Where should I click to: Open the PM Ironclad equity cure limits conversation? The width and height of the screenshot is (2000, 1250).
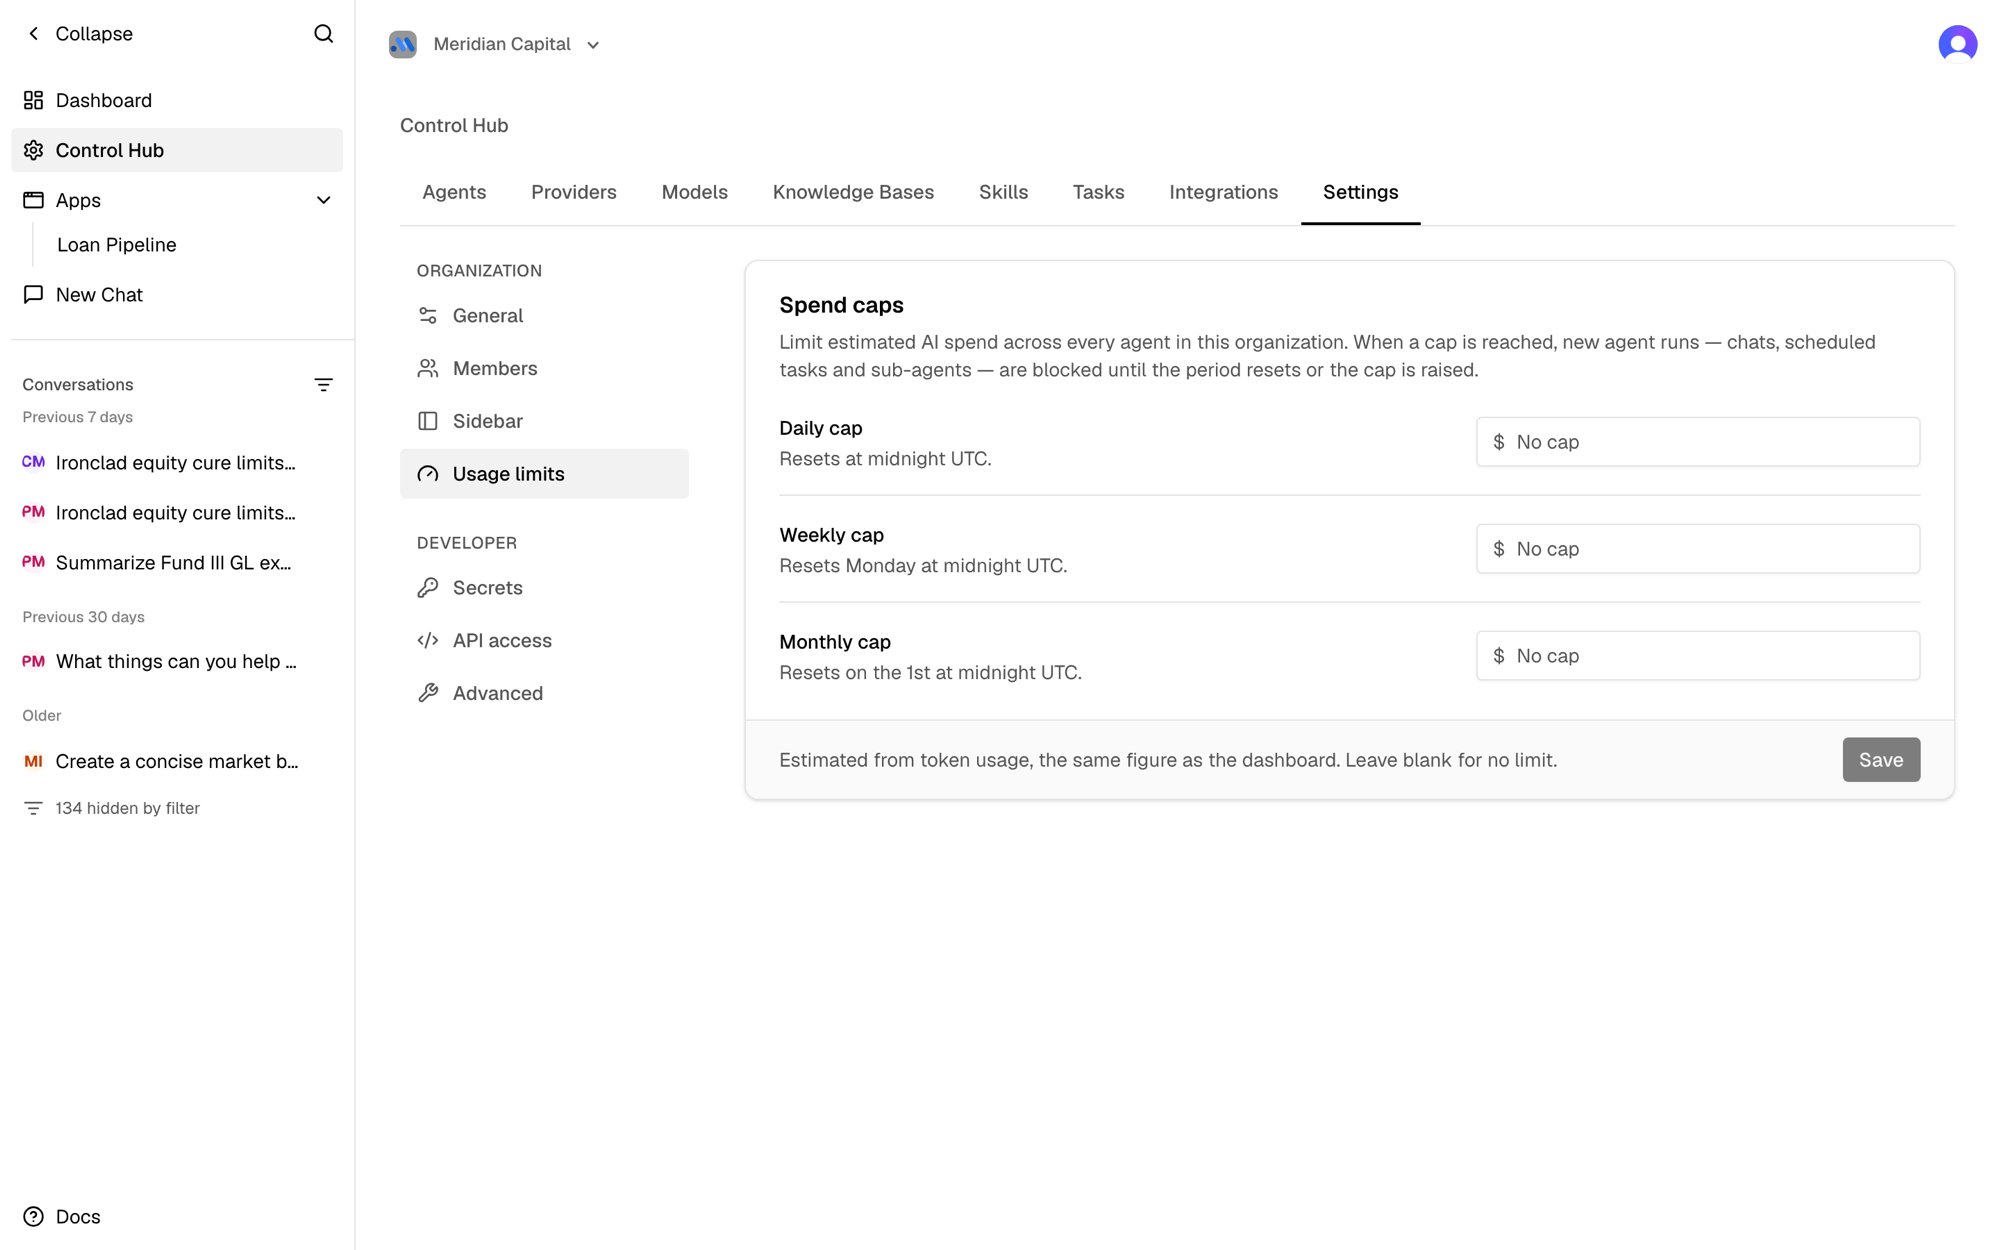177,513
